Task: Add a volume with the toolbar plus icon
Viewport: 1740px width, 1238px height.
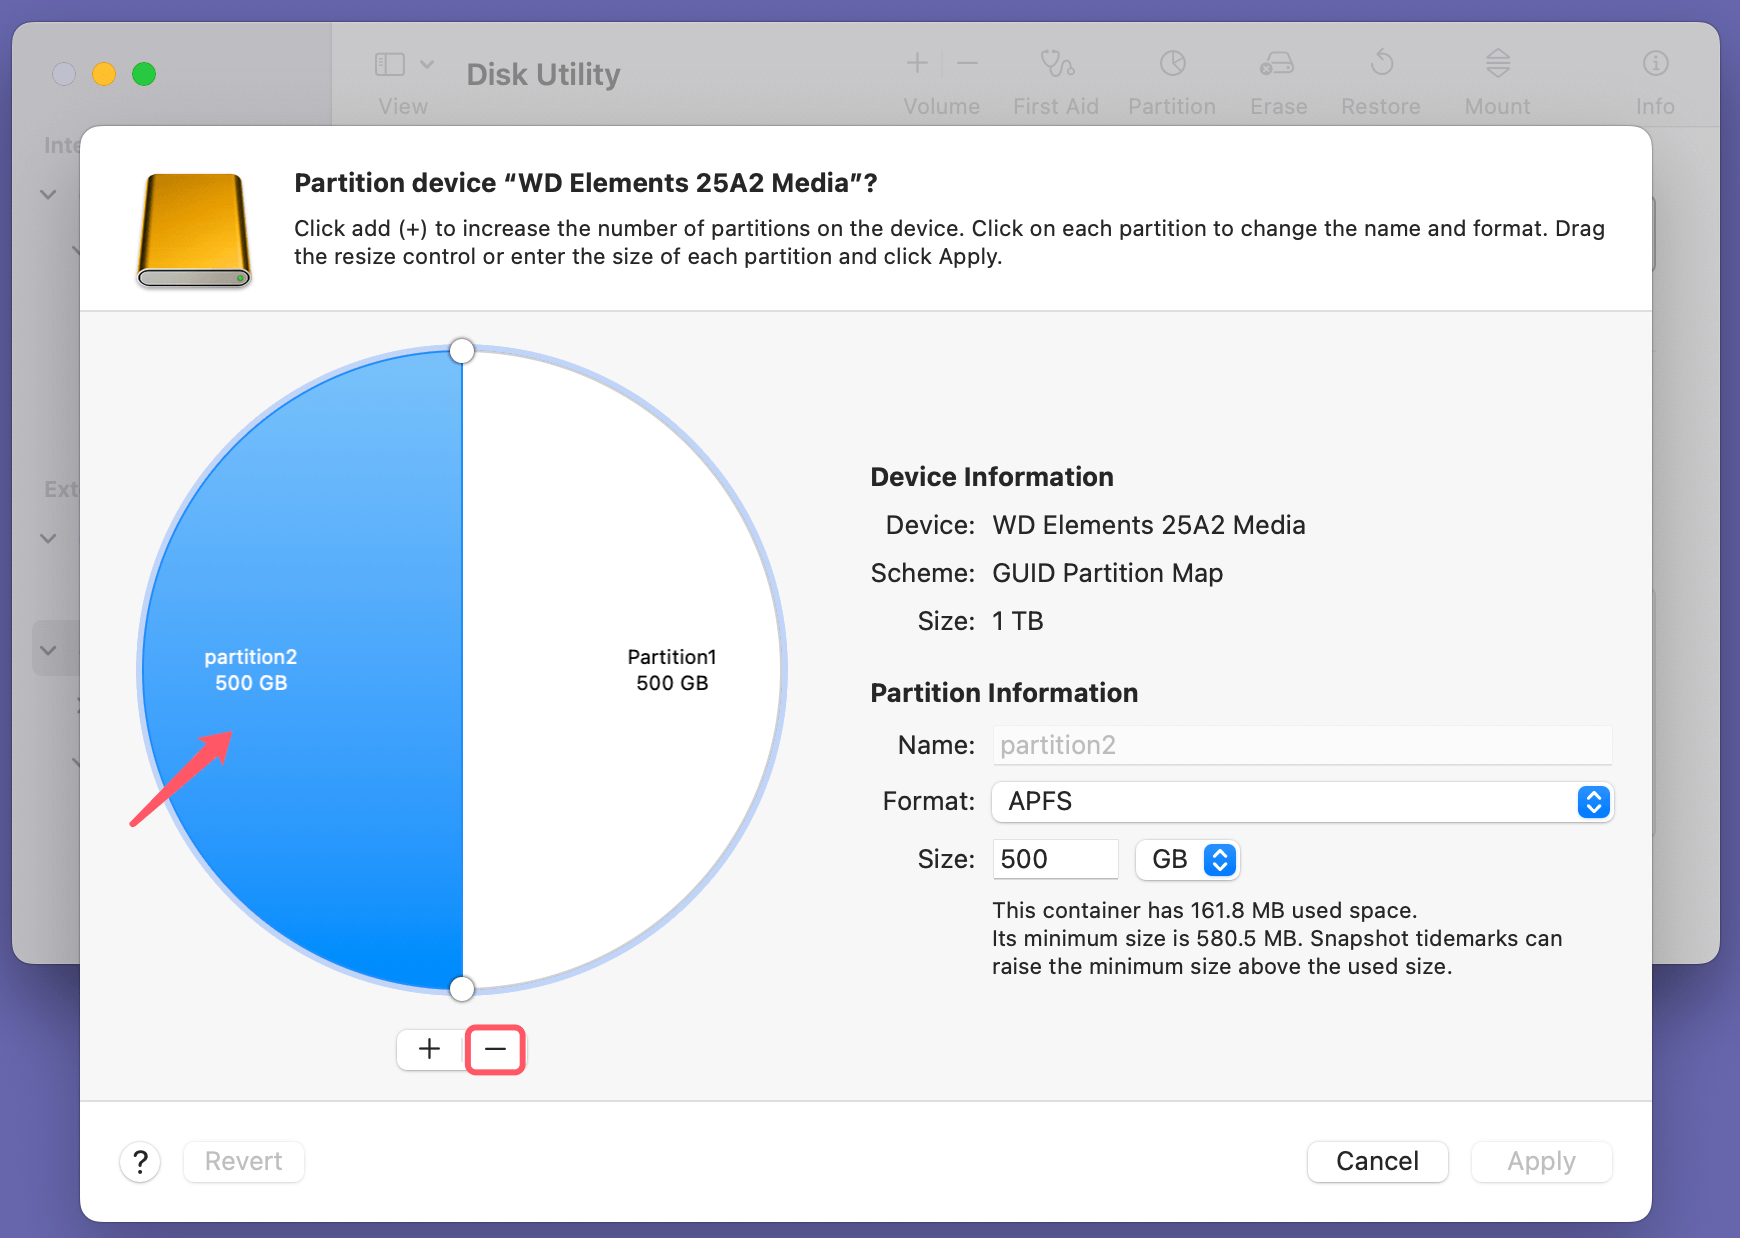Action: coord(916,62)
